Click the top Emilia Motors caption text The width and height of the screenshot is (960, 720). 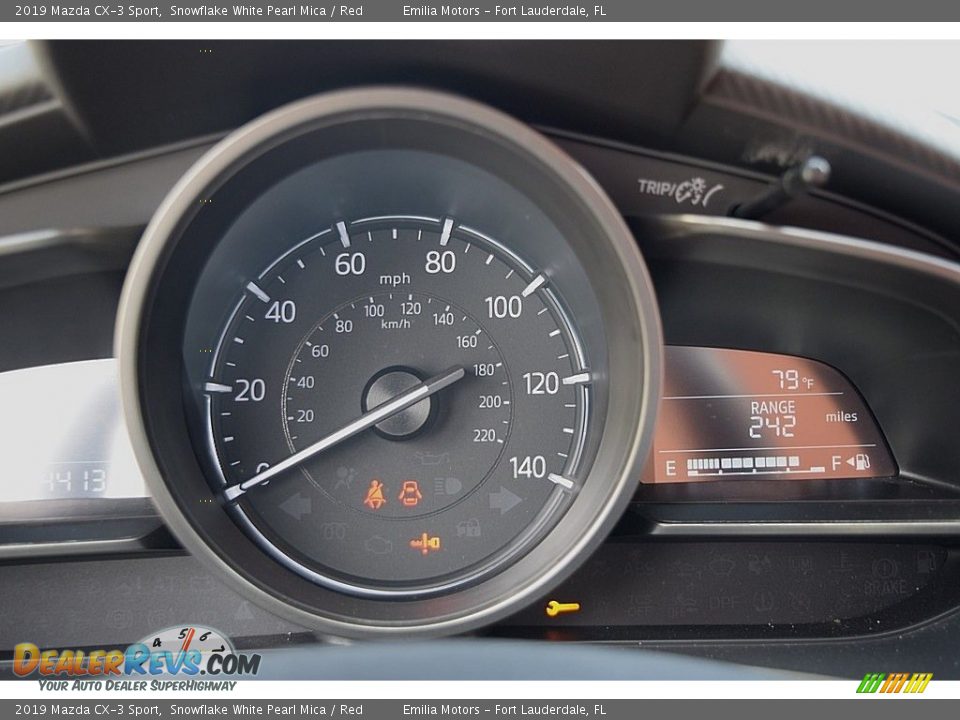(x=504, y=10)
